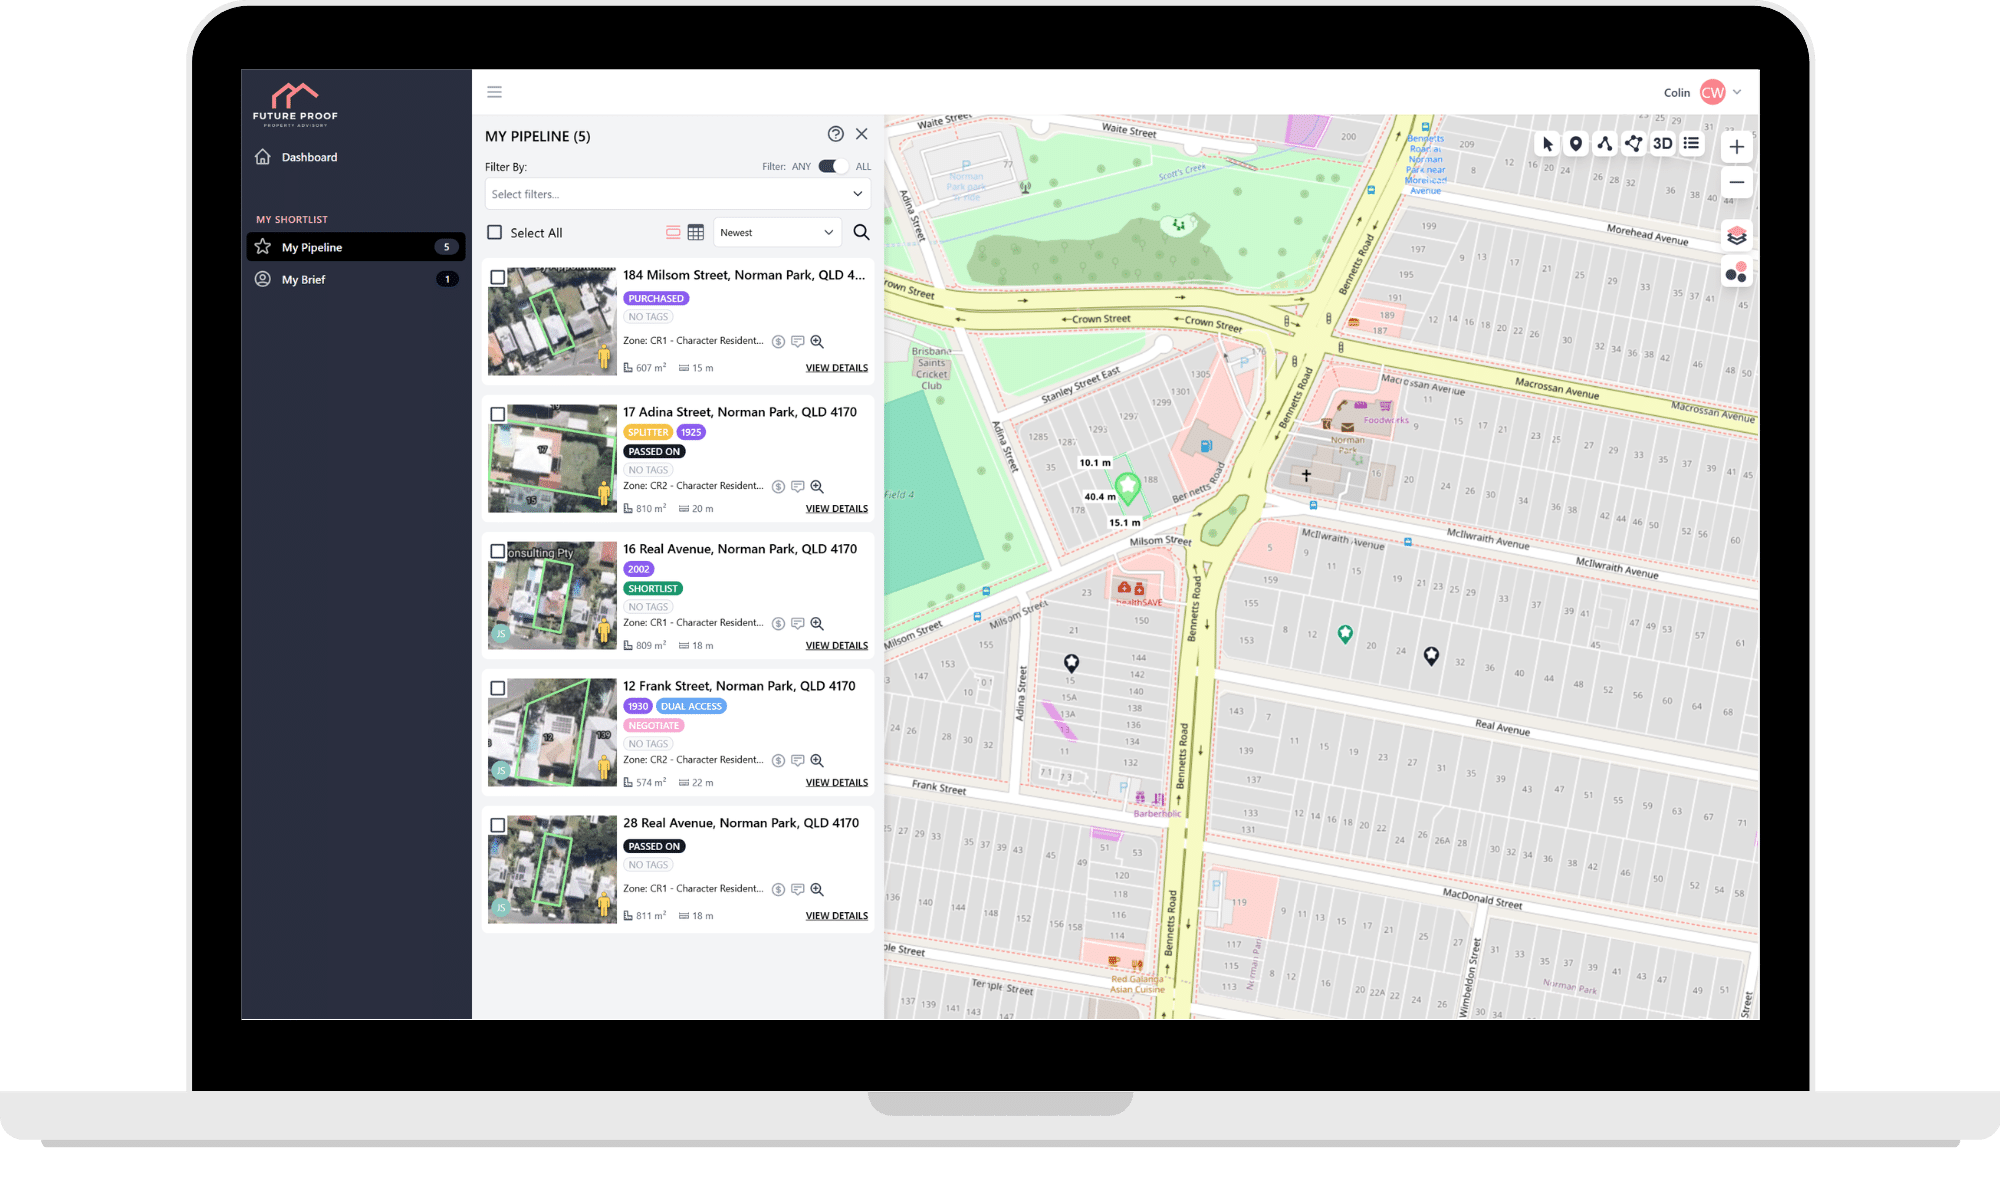Zoom out on the map
The height and width of the screenshot is (1200, 2000).
point(1737,182)
